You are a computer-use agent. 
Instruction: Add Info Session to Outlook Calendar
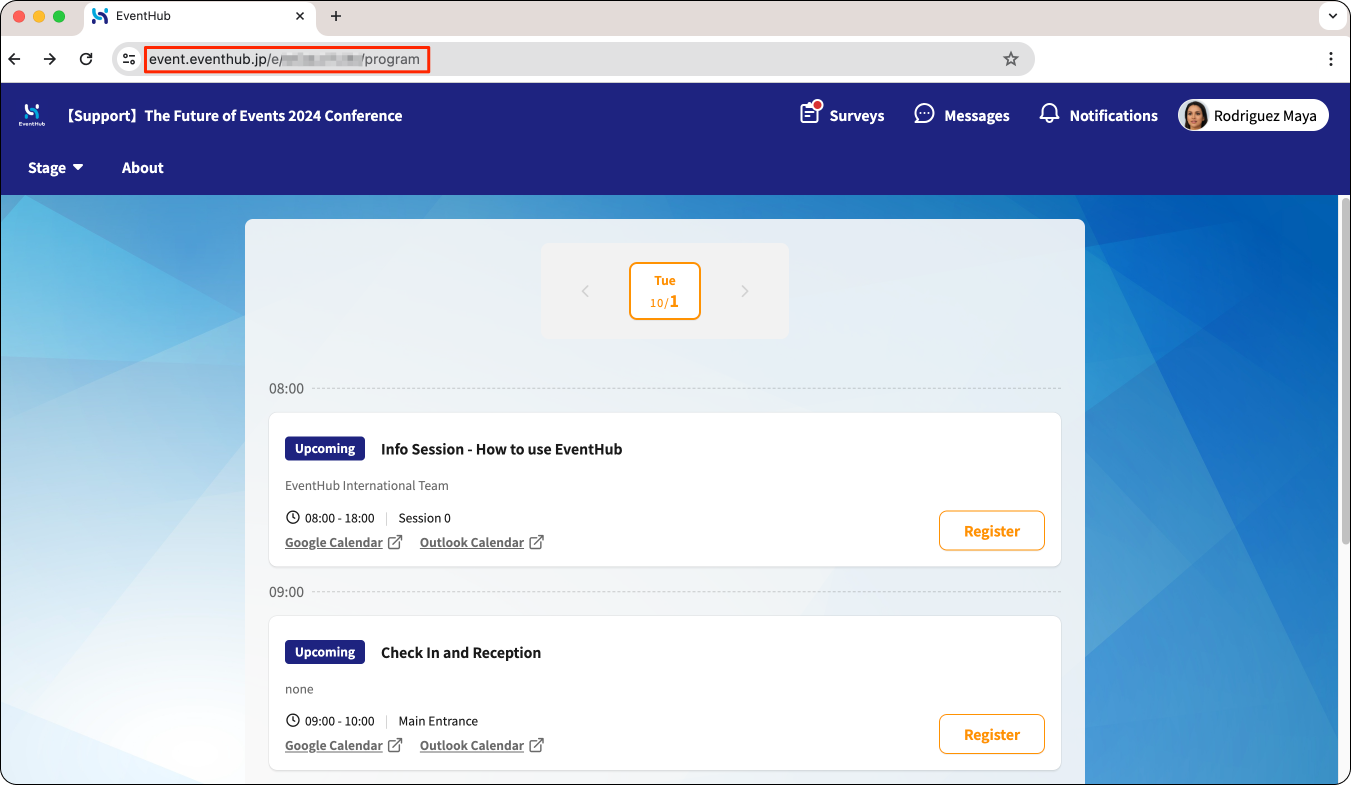tap(482, 542)
